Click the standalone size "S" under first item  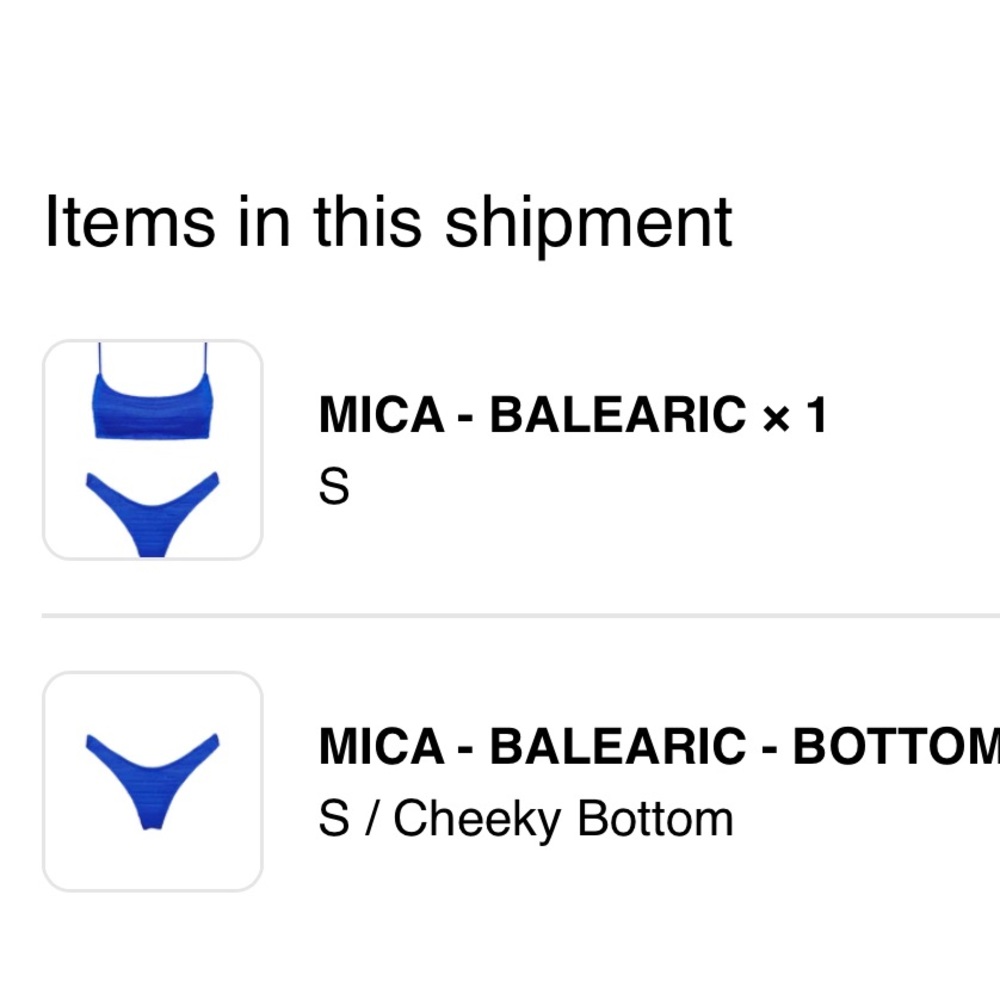[x=334, y=488]
